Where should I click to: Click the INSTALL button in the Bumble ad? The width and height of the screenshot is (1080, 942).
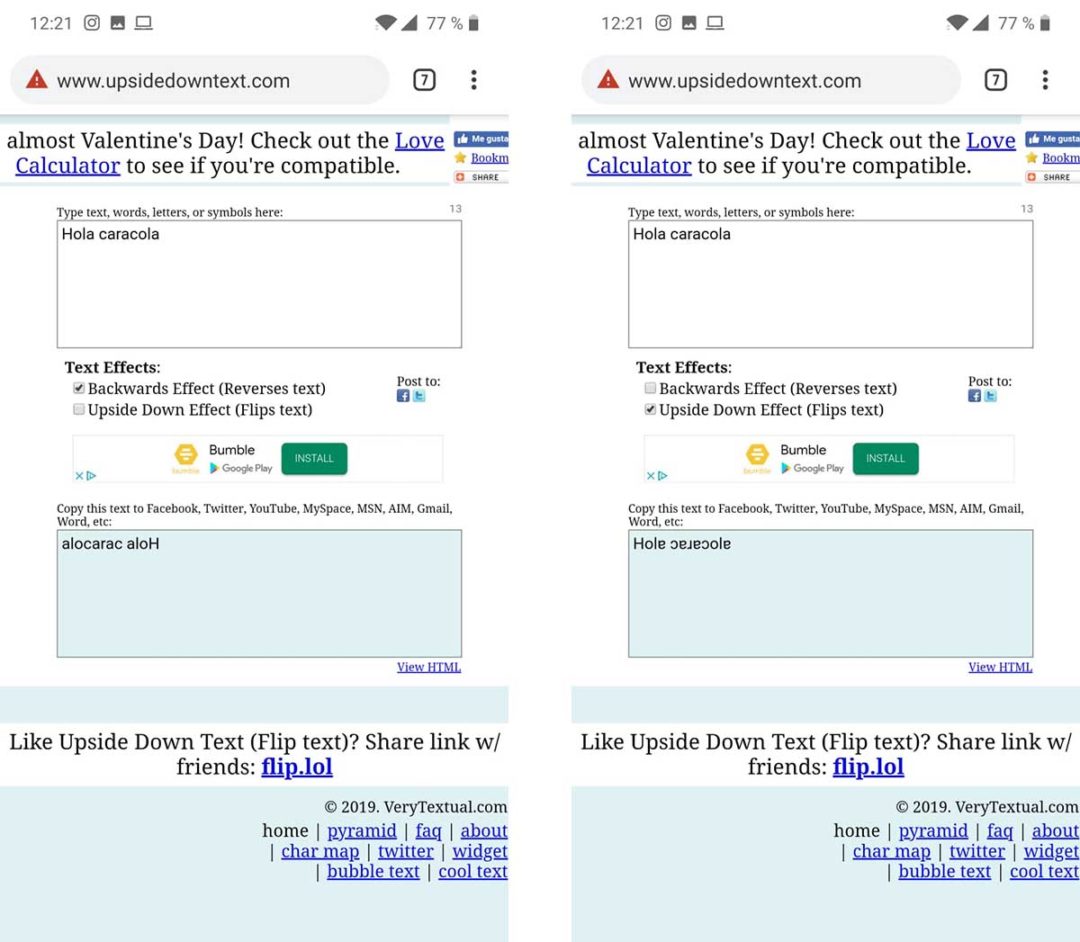[x=314, y=458]
